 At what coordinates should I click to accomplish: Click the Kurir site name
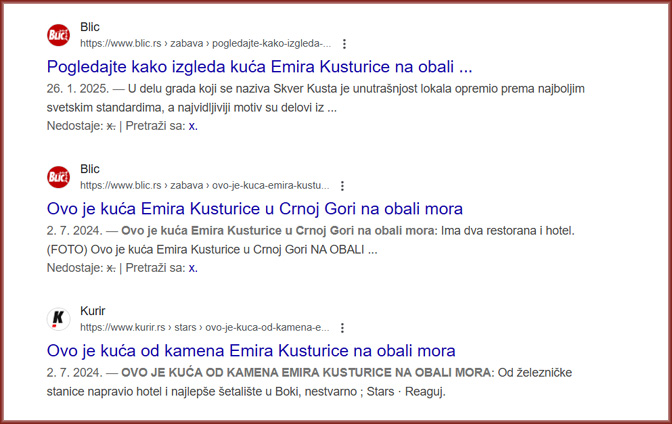(x=92, y=311)
